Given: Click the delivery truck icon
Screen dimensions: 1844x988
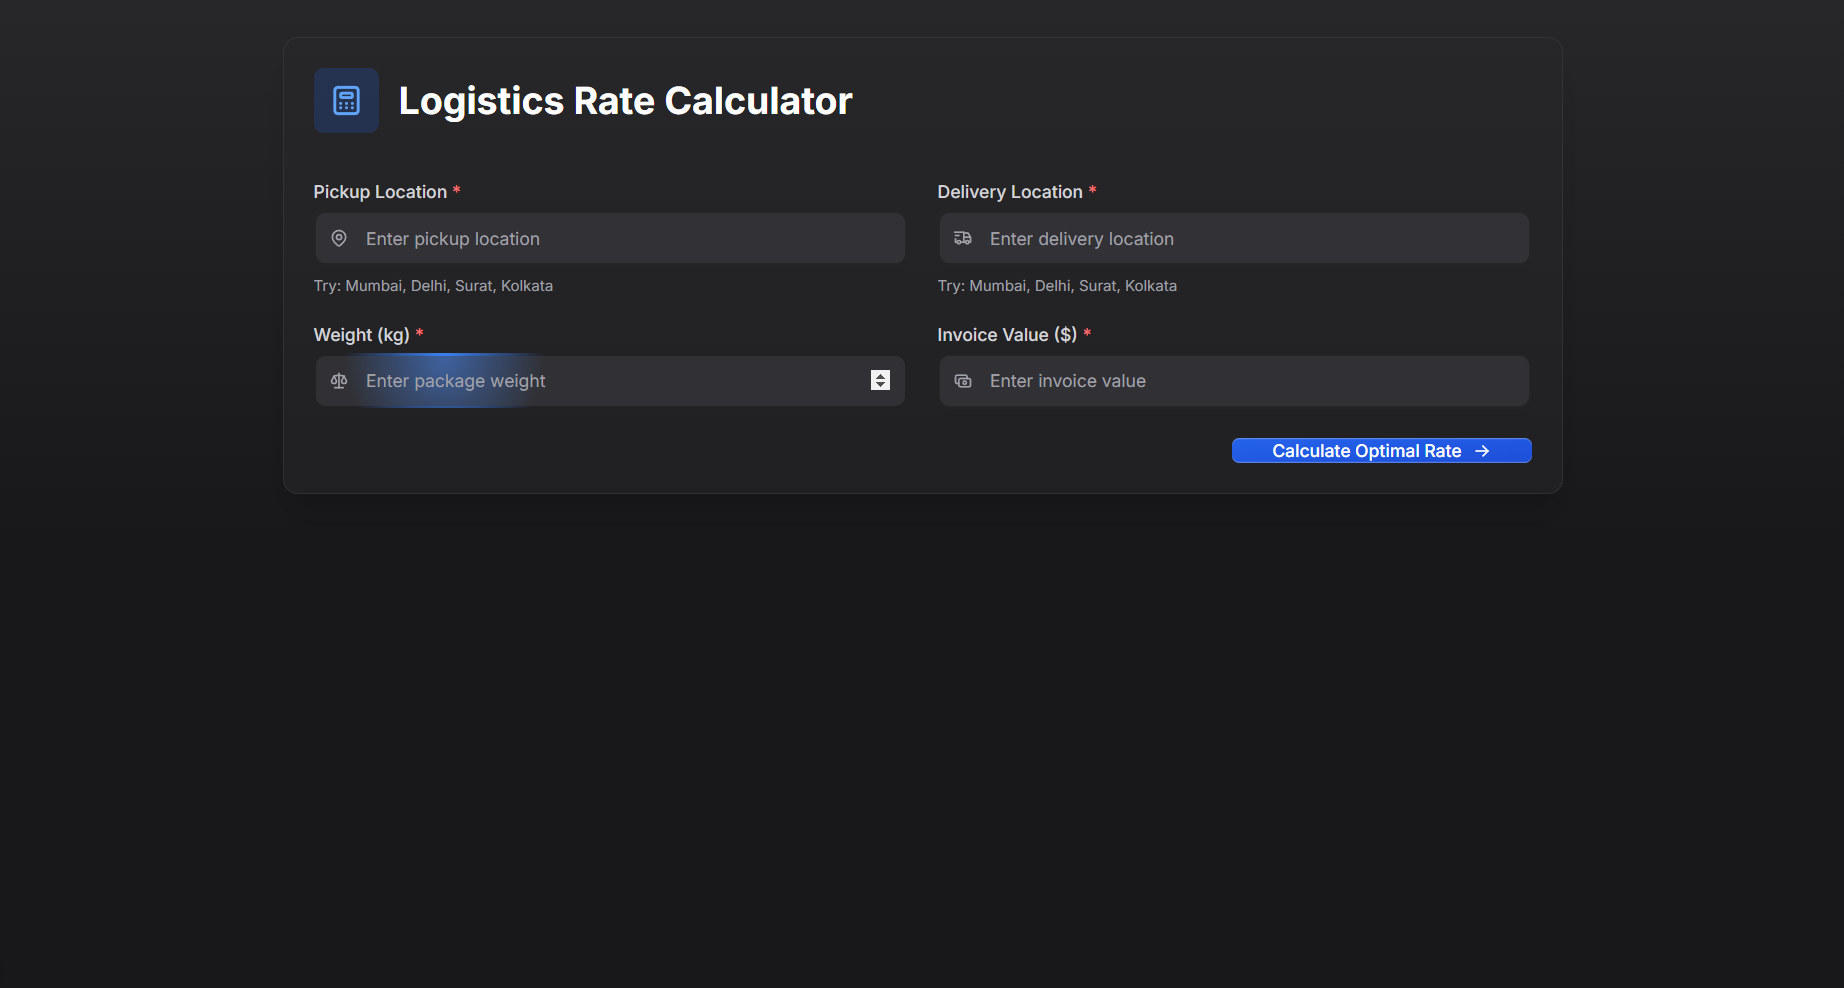Looking at the screenshot, I should (x=963, y=239).
